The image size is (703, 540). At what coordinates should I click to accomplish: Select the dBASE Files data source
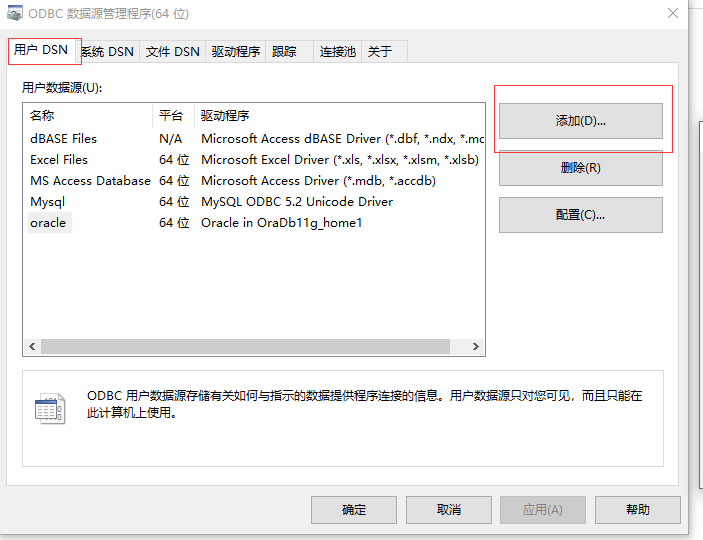[x=63, y=139]
